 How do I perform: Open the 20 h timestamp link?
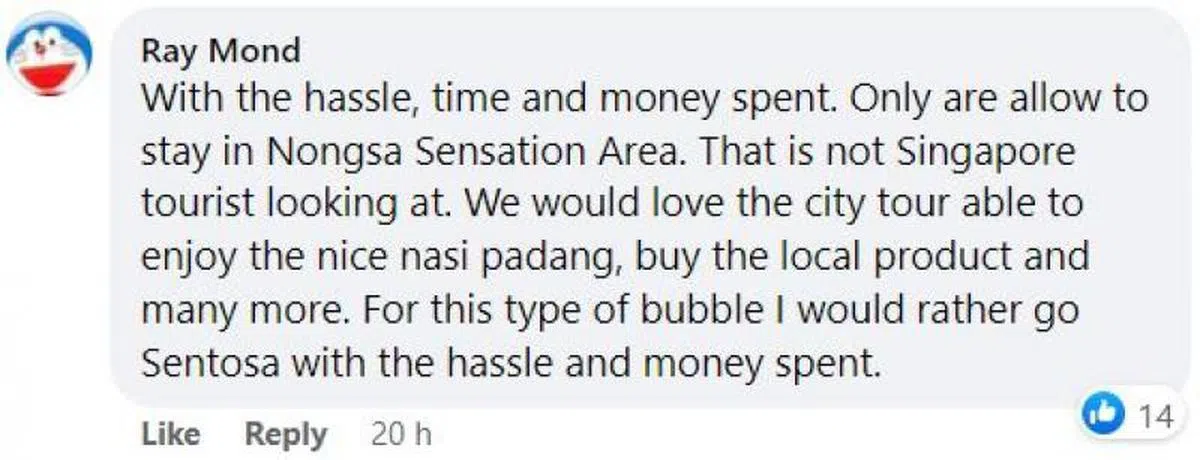coord(400,435)
